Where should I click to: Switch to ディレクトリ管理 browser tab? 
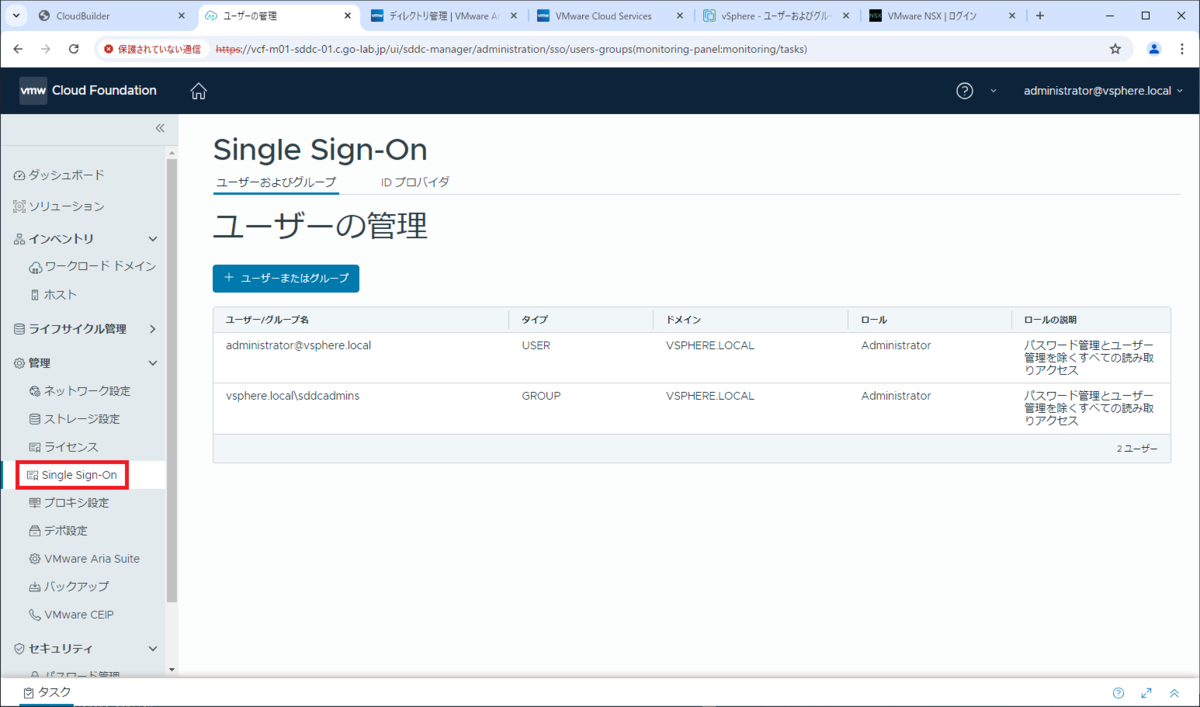443,16
